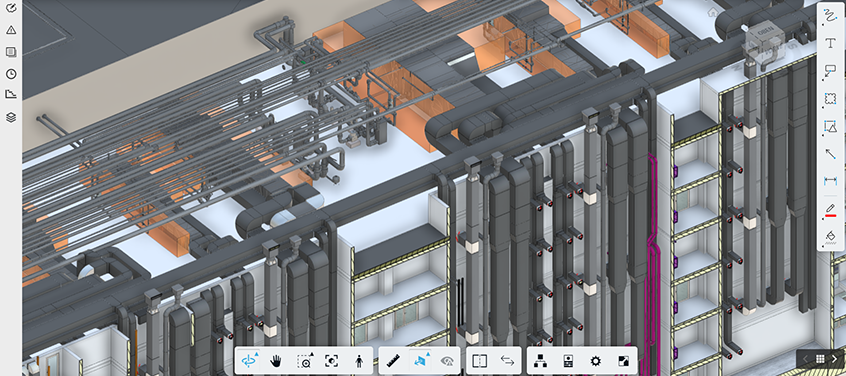Image resolution: width=846 pixels, height=376 pixels.
Task: Activate the Section analysis tool
Action: pyautogui.click(x=421, y=361)
